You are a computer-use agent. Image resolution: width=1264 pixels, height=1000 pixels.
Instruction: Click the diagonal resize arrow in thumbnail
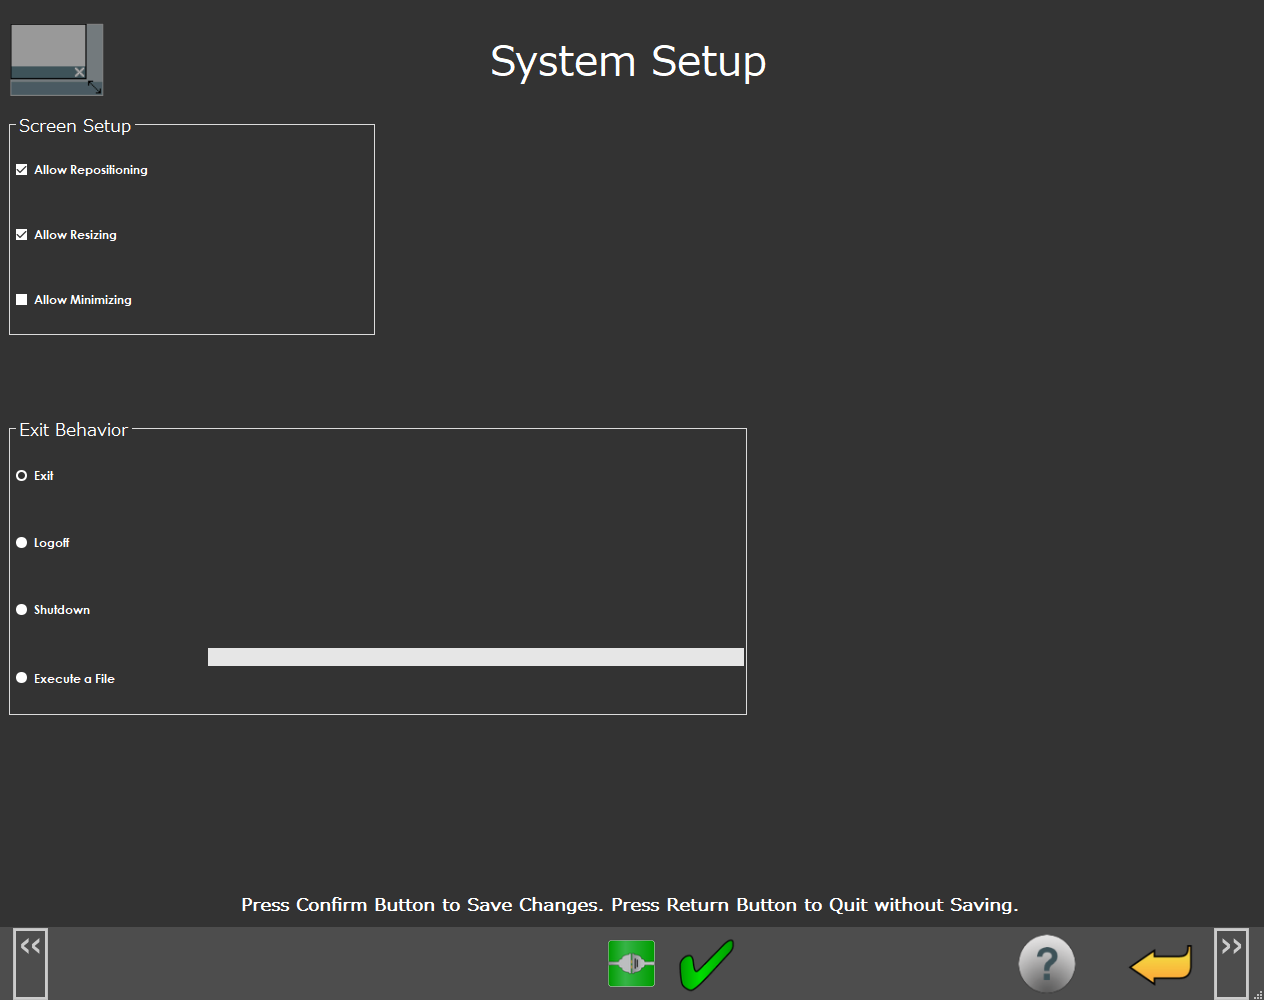95,87
